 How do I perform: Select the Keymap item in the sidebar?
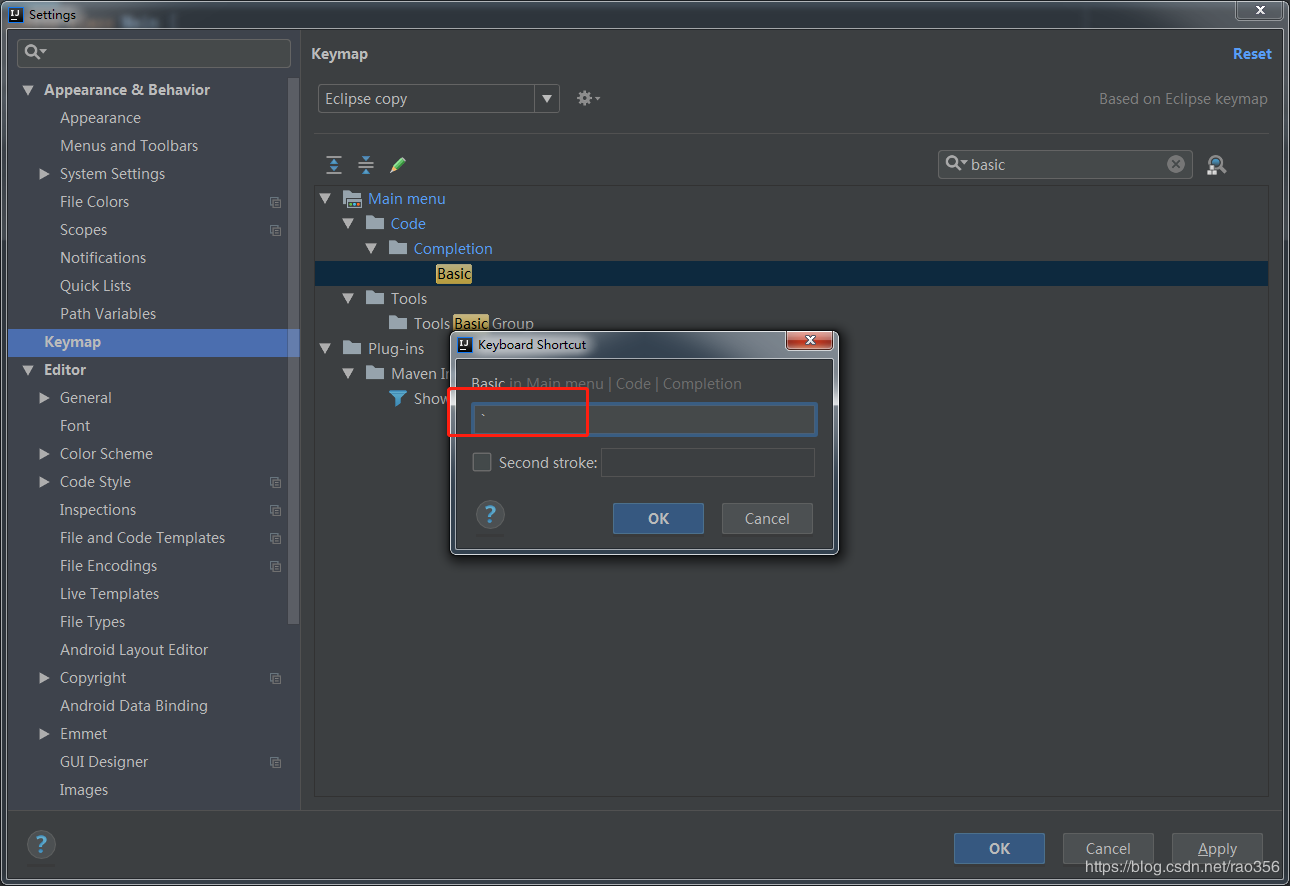(154, 342)
